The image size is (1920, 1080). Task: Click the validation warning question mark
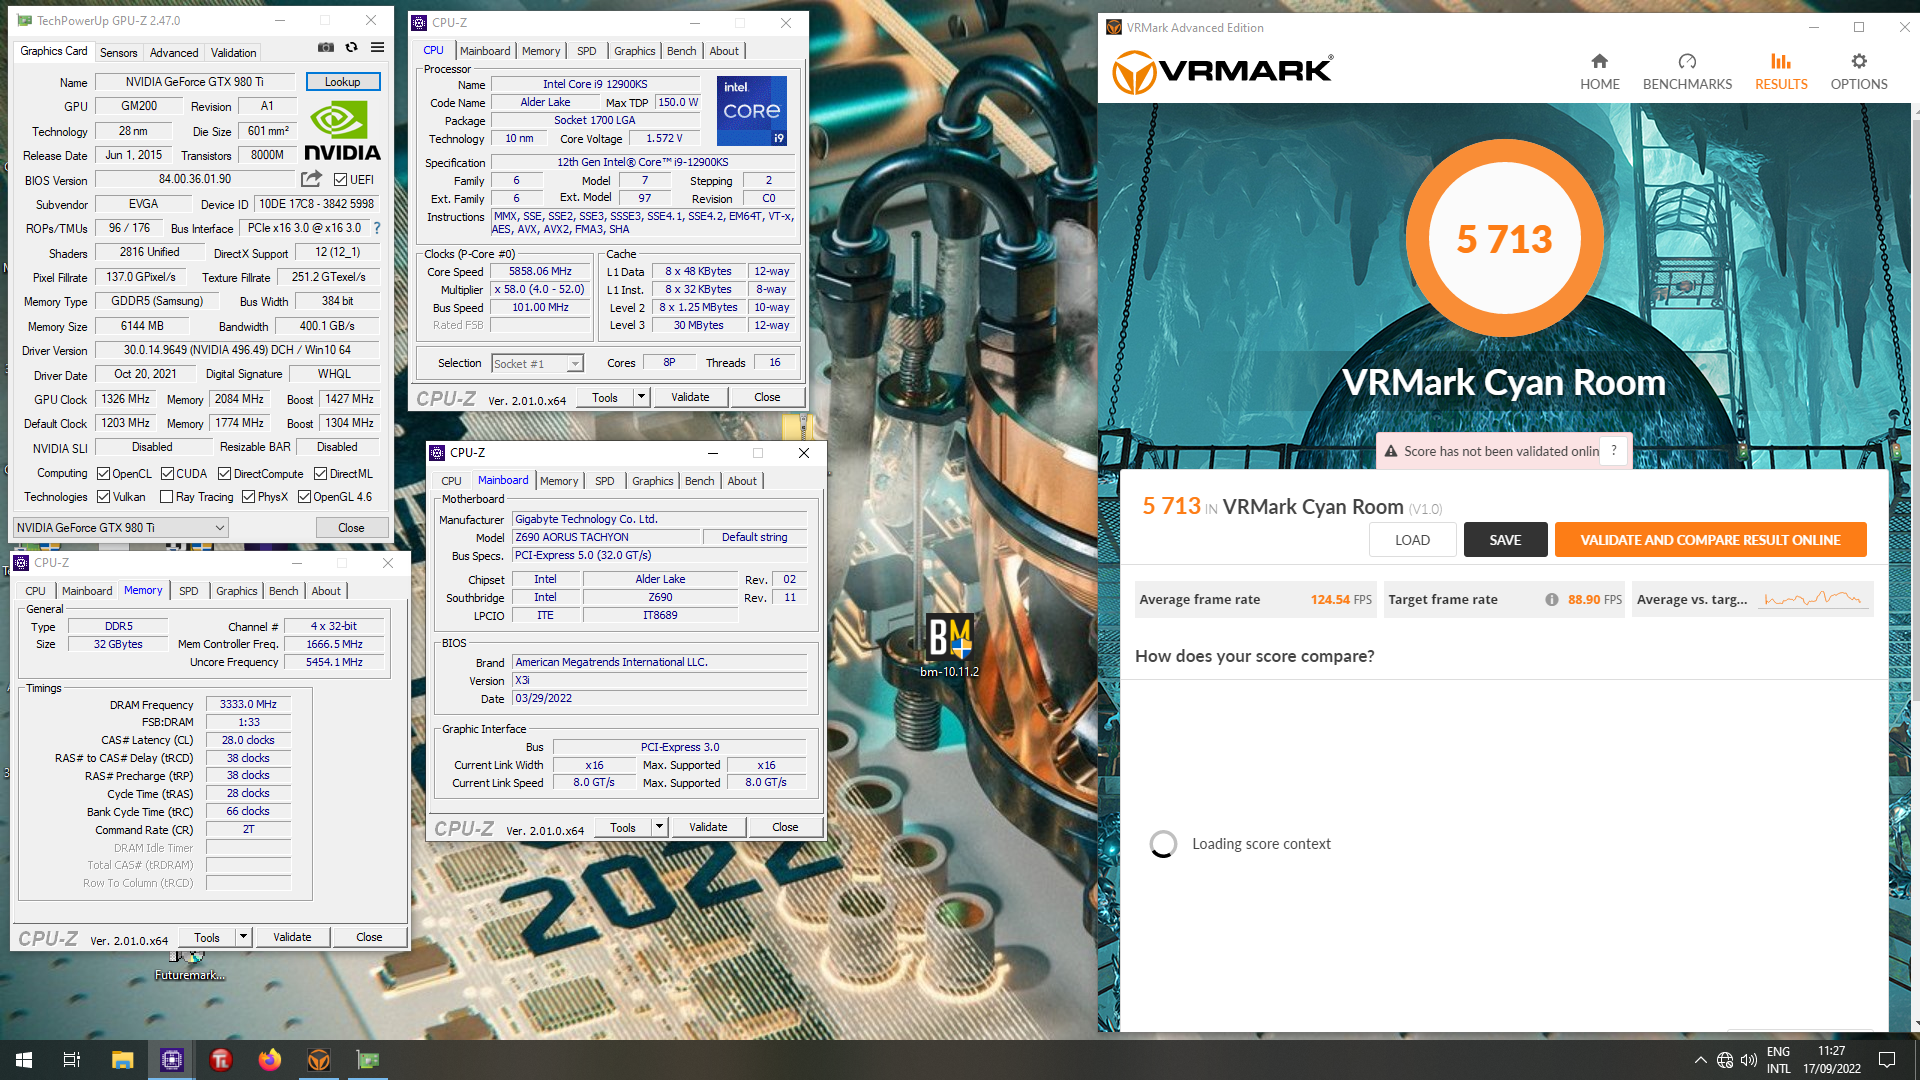pos(1613,451)
